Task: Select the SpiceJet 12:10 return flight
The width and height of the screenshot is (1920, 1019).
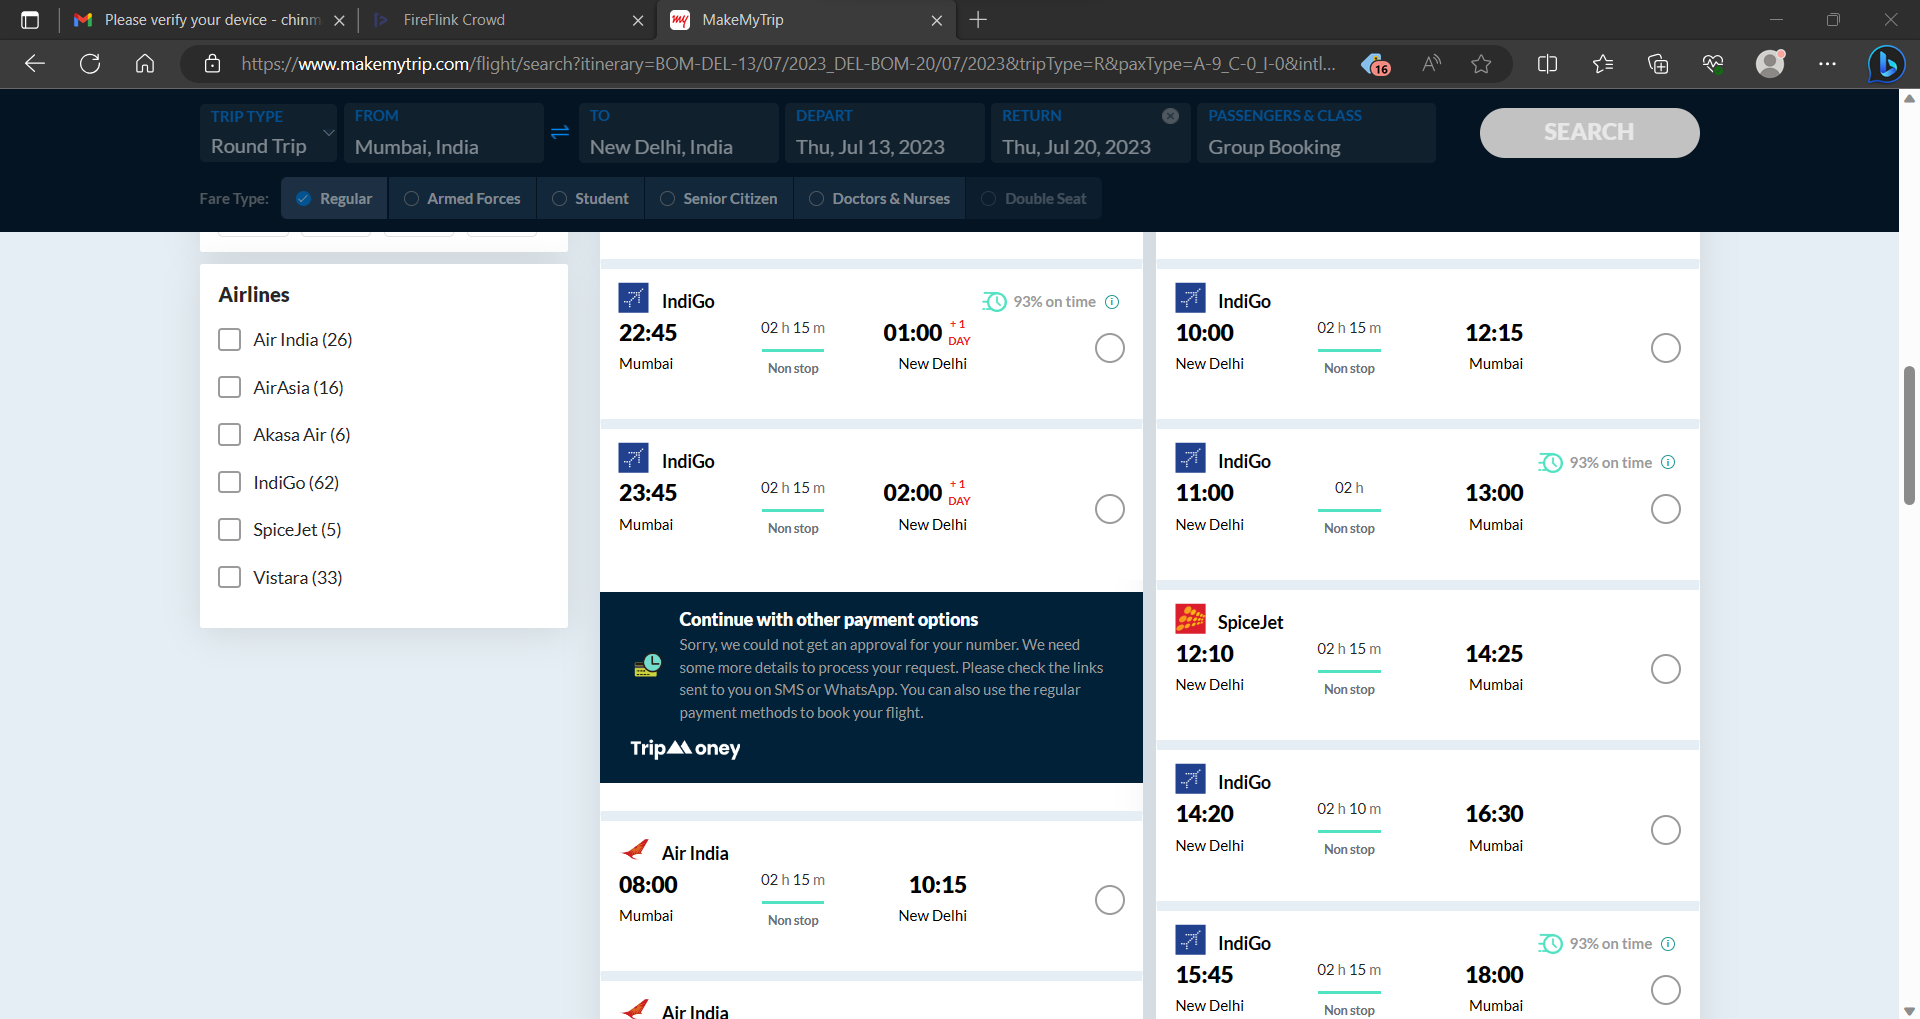Action: point(1665,669)
